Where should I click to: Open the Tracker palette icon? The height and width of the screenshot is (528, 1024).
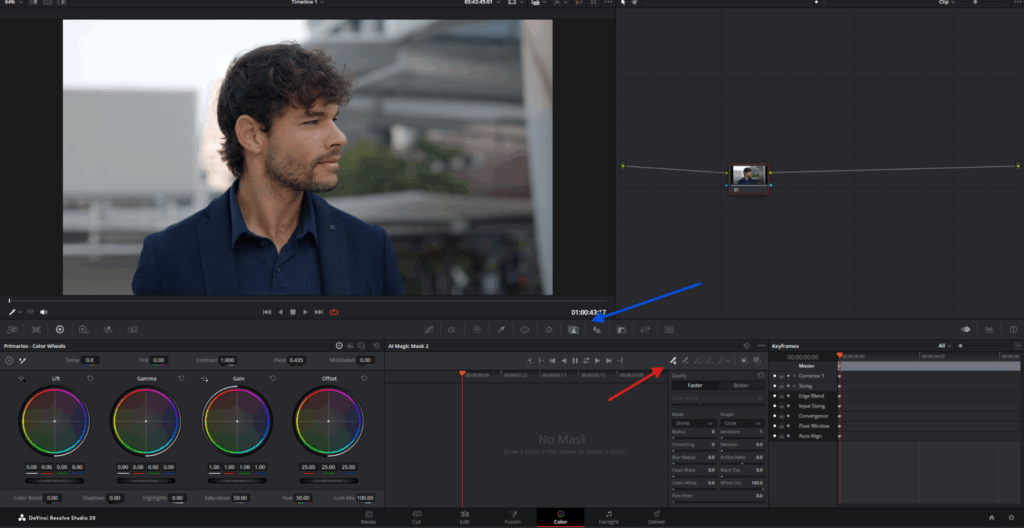click(549, 330)
